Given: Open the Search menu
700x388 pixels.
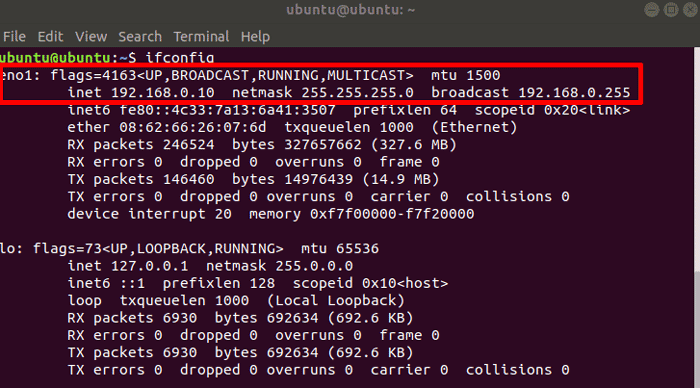Looking at the screenshot, I should click(x=140, y=37).
